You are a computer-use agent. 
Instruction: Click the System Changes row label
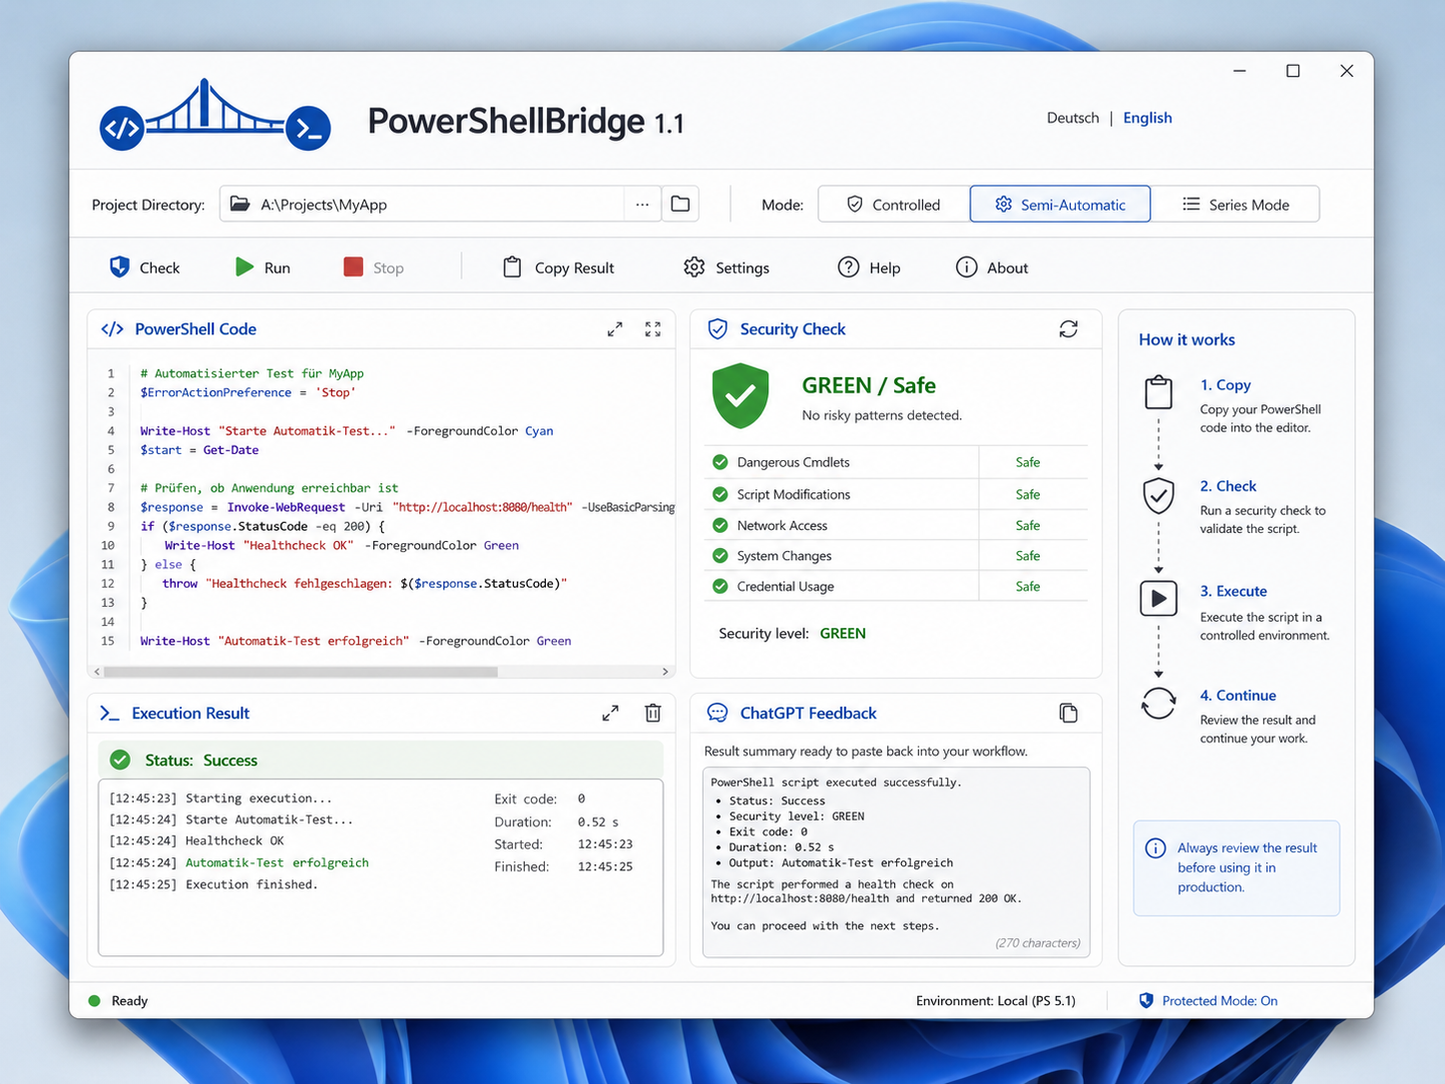pyautogui.click(x=784, y=556)
